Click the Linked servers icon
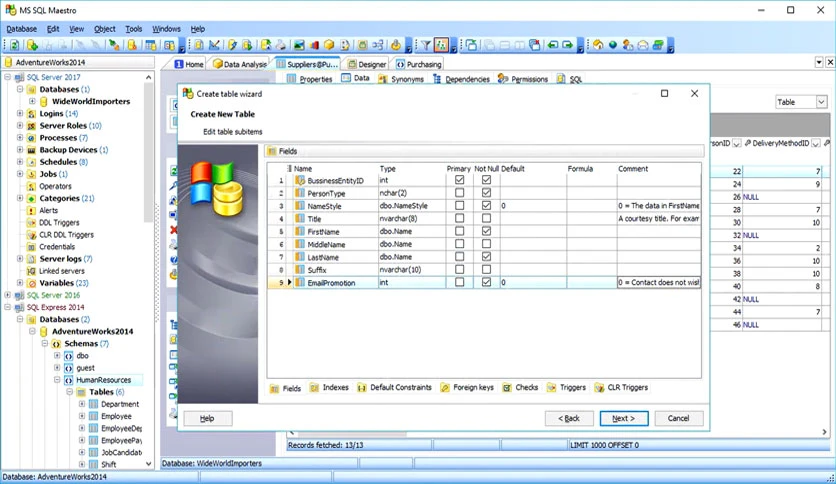This screenshot has height=484, width=836. click(x=31, y=271)
